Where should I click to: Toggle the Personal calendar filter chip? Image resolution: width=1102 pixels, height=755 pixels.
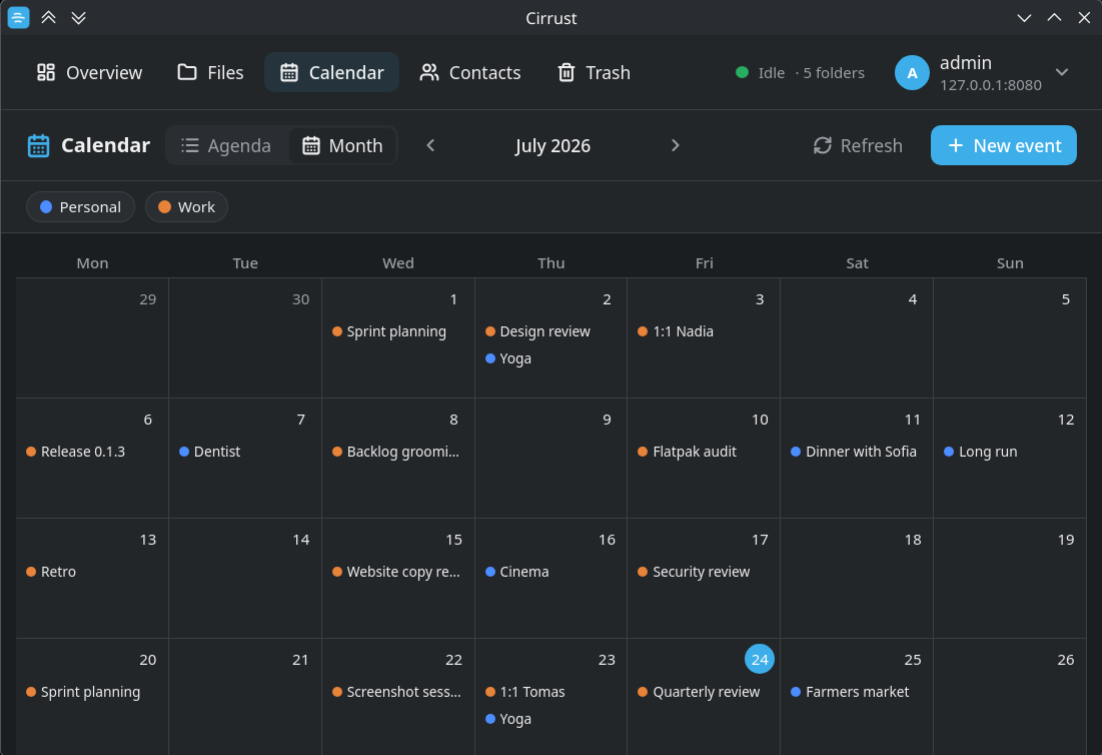(x=81, y=207)
